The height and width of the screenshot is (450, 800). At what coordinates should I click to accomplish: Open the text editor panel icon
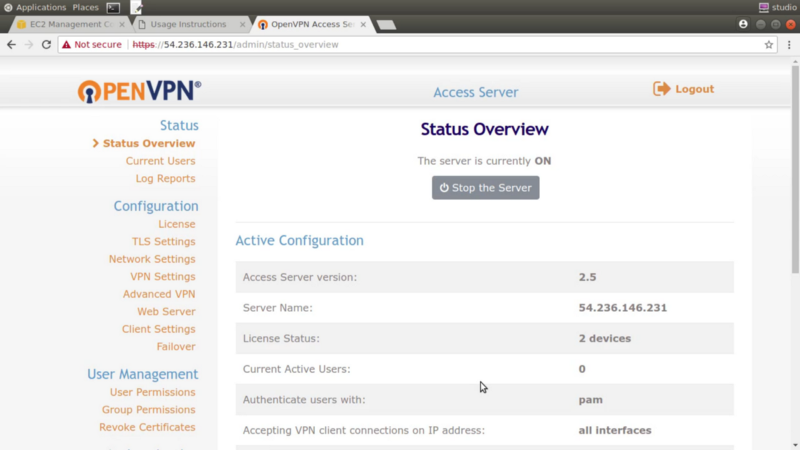[x=137, y=7]
